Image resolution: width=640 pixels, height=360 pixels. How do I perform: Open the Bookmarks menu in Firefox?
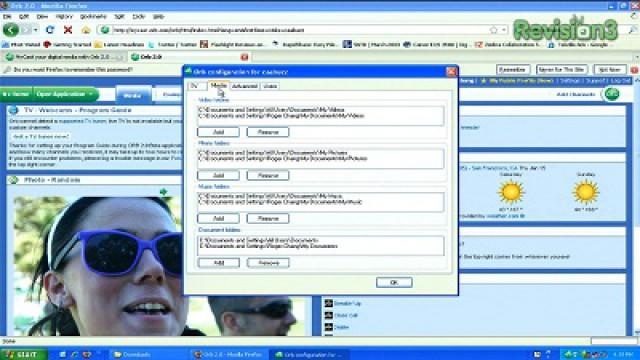coord(93,16)
